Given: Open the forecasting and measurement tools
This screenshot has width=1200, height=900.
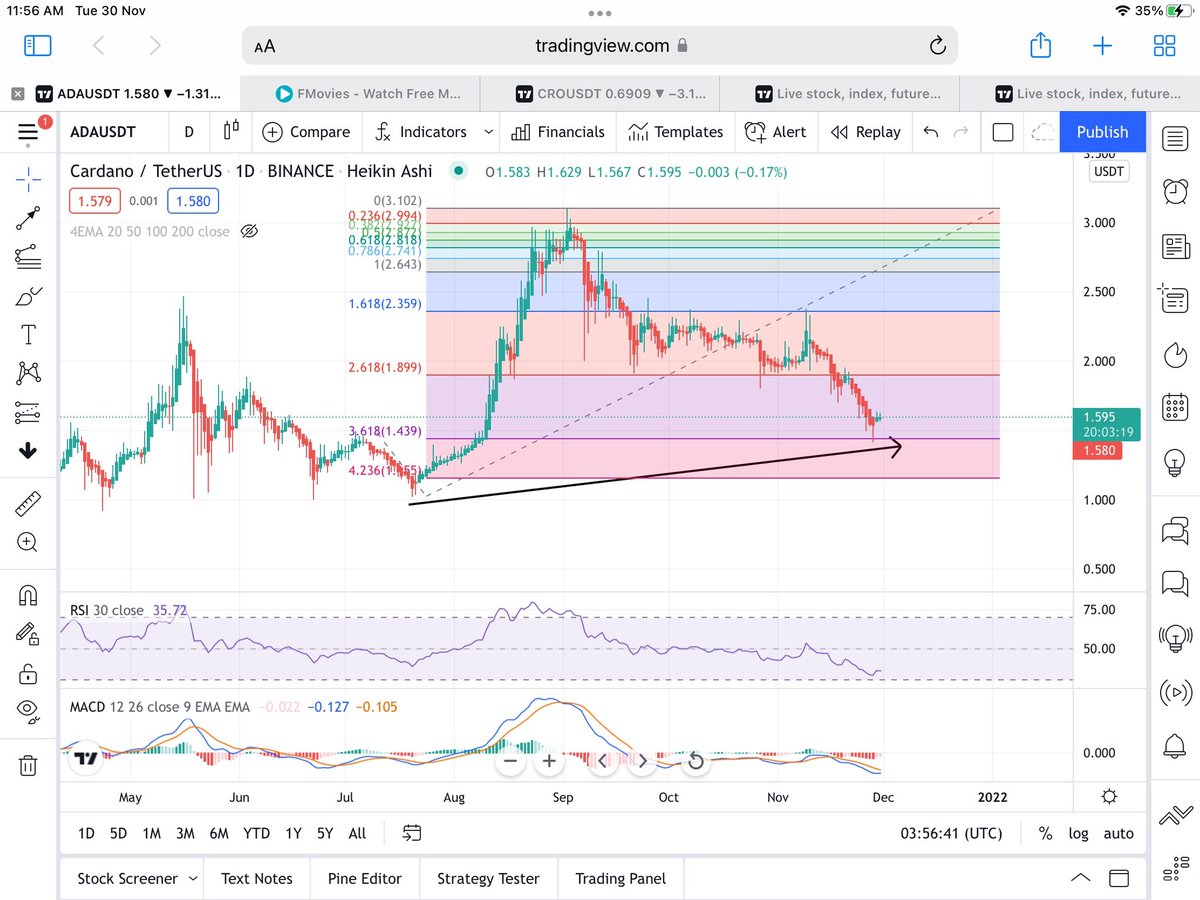Looking at the screenshot, I should (x=28, y=411).
